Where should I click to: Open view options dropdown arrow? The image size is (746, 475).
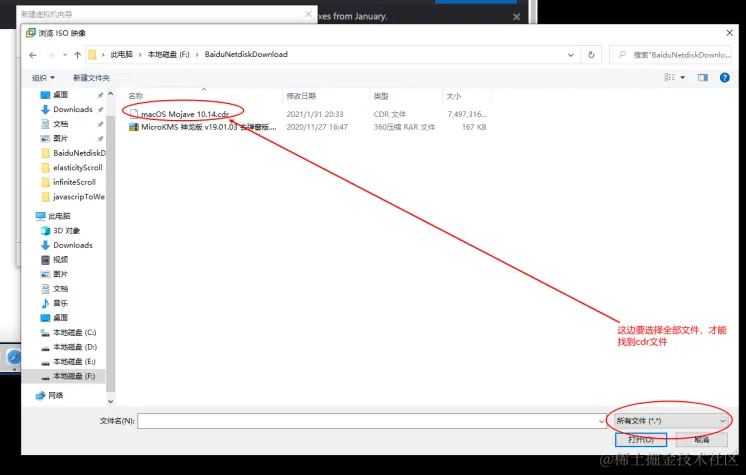[683, 78]
